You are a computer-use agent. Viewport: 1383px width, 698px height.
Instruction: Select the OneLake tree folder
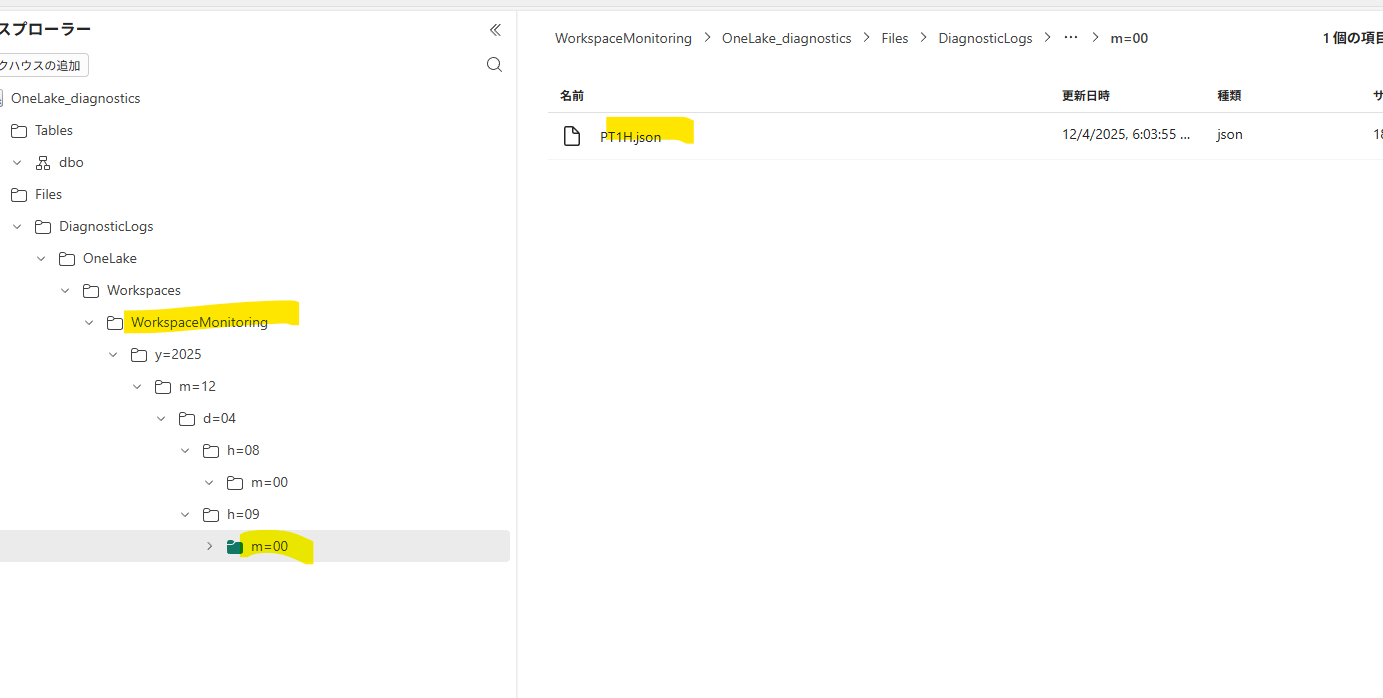point(110,258)
